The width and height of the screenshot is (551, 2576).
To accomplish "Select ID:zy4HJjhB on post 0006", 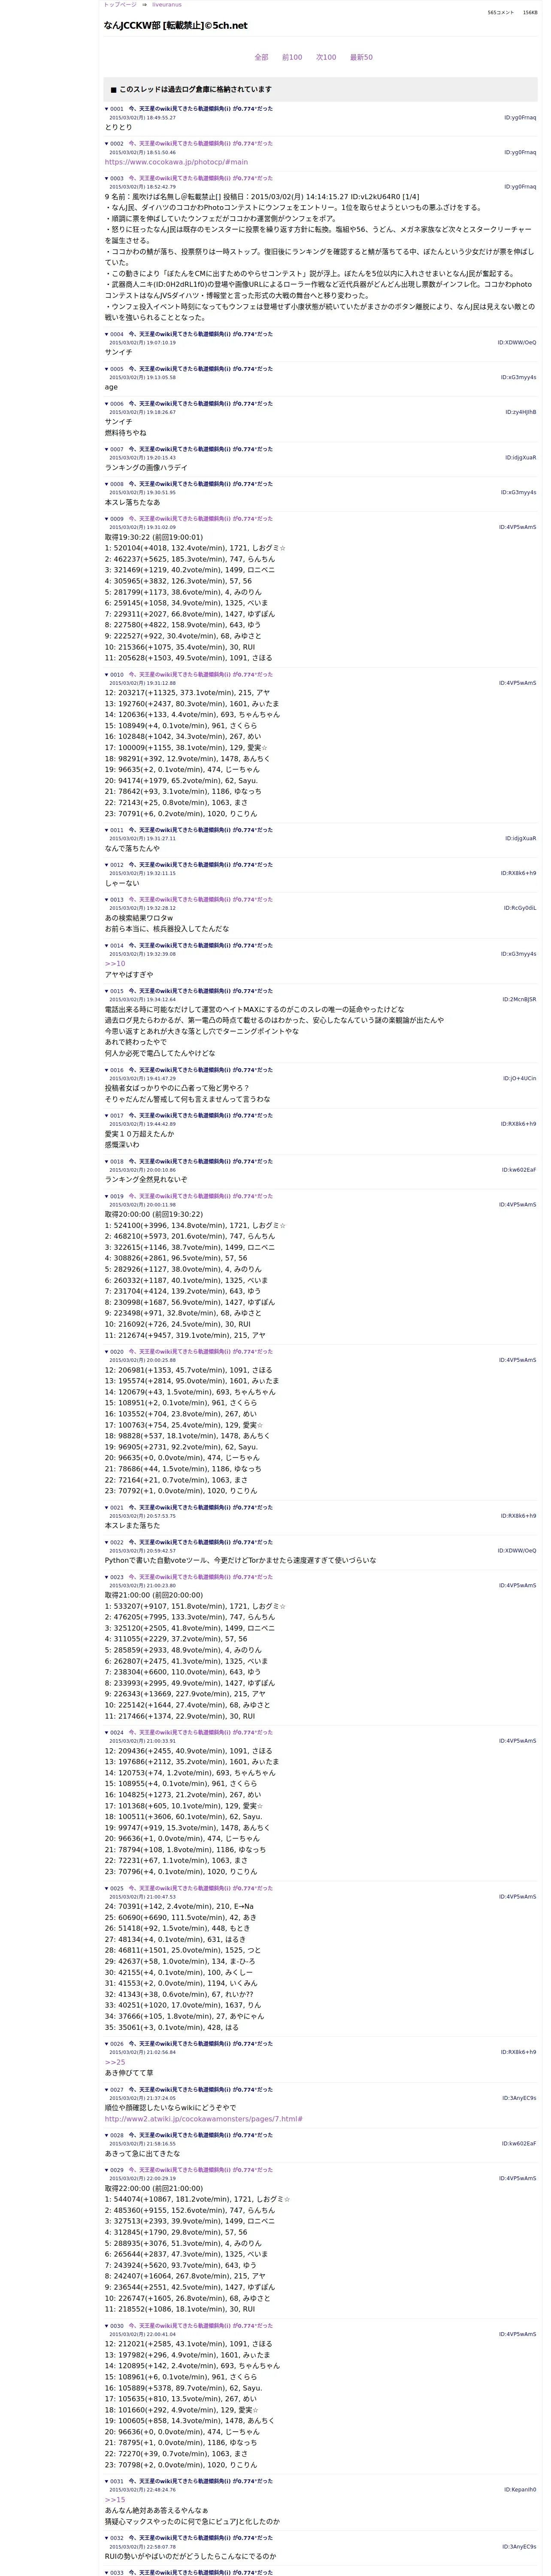I will point(520,412).
